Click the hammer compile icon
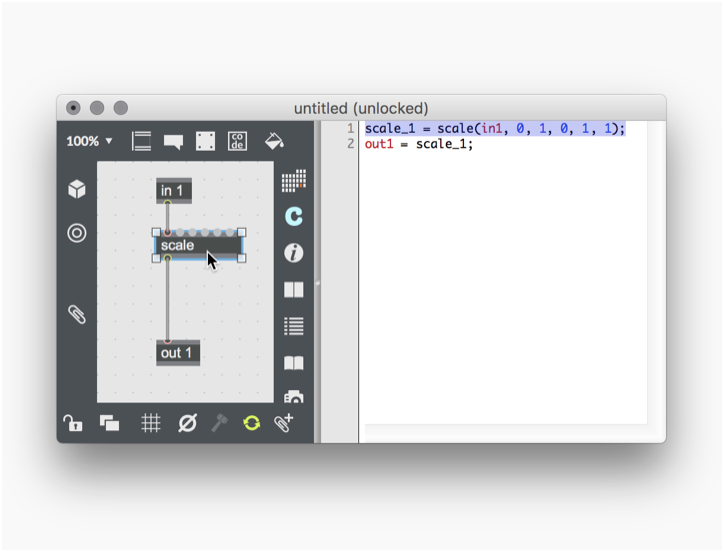The width and height of the screenshot is (724, 552). click(219, 423)
